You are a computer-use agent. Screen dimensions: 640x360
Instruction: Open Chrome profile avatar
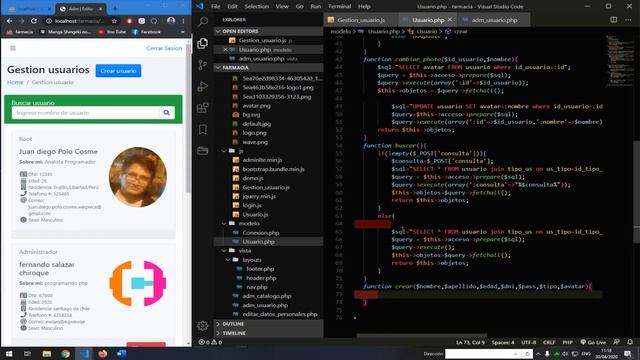pyautogui.click(x=171, y=21)
